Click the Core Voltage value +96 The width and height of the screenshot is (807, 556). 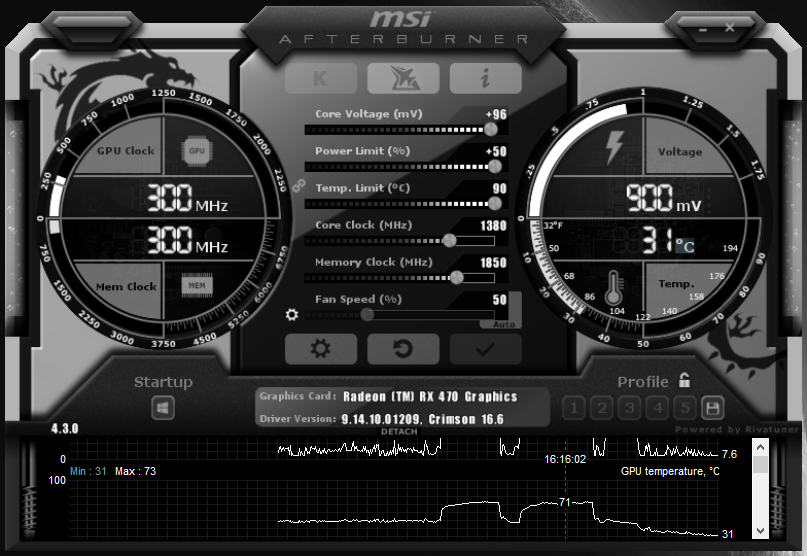(x=496, y=114)
